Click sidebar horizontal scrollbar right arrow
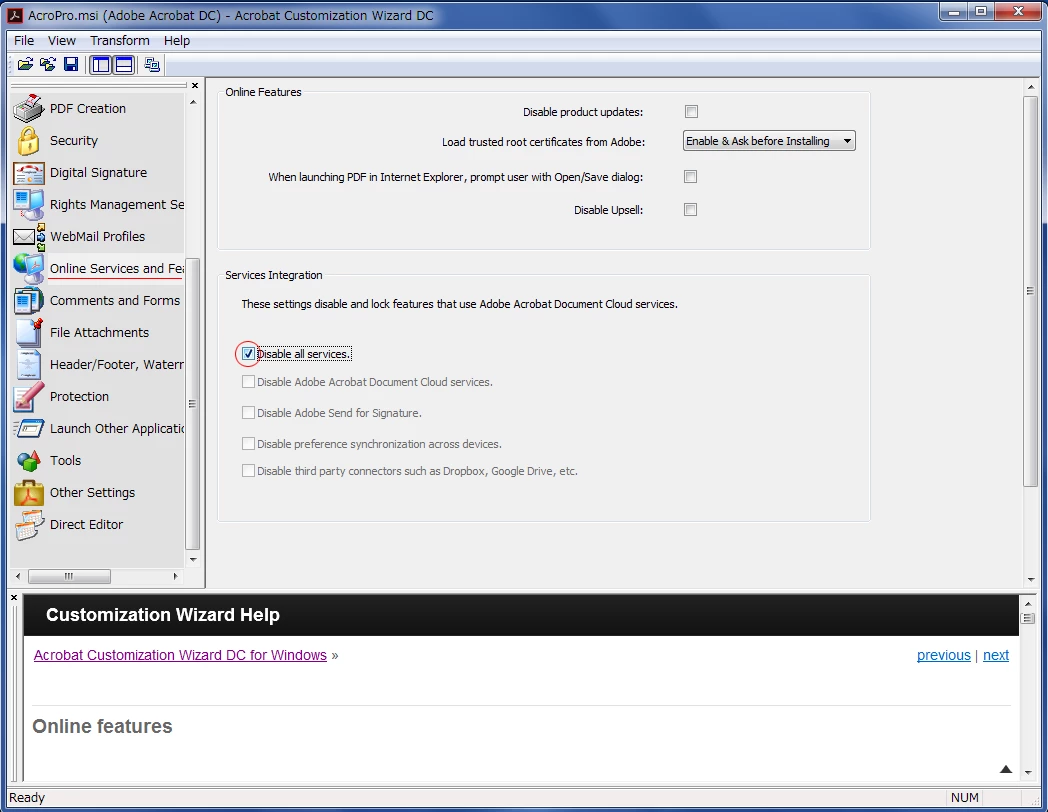This screenshot has height=812, width=1048. pos(176,576)
